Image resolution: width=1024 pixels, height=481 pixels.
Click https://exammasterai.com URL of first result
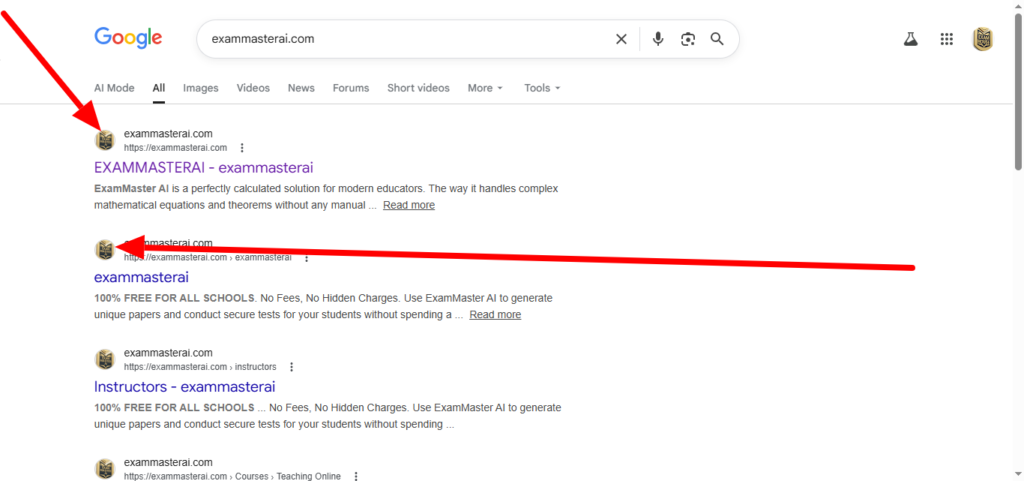pyautogui.click(x=176, y=147)
